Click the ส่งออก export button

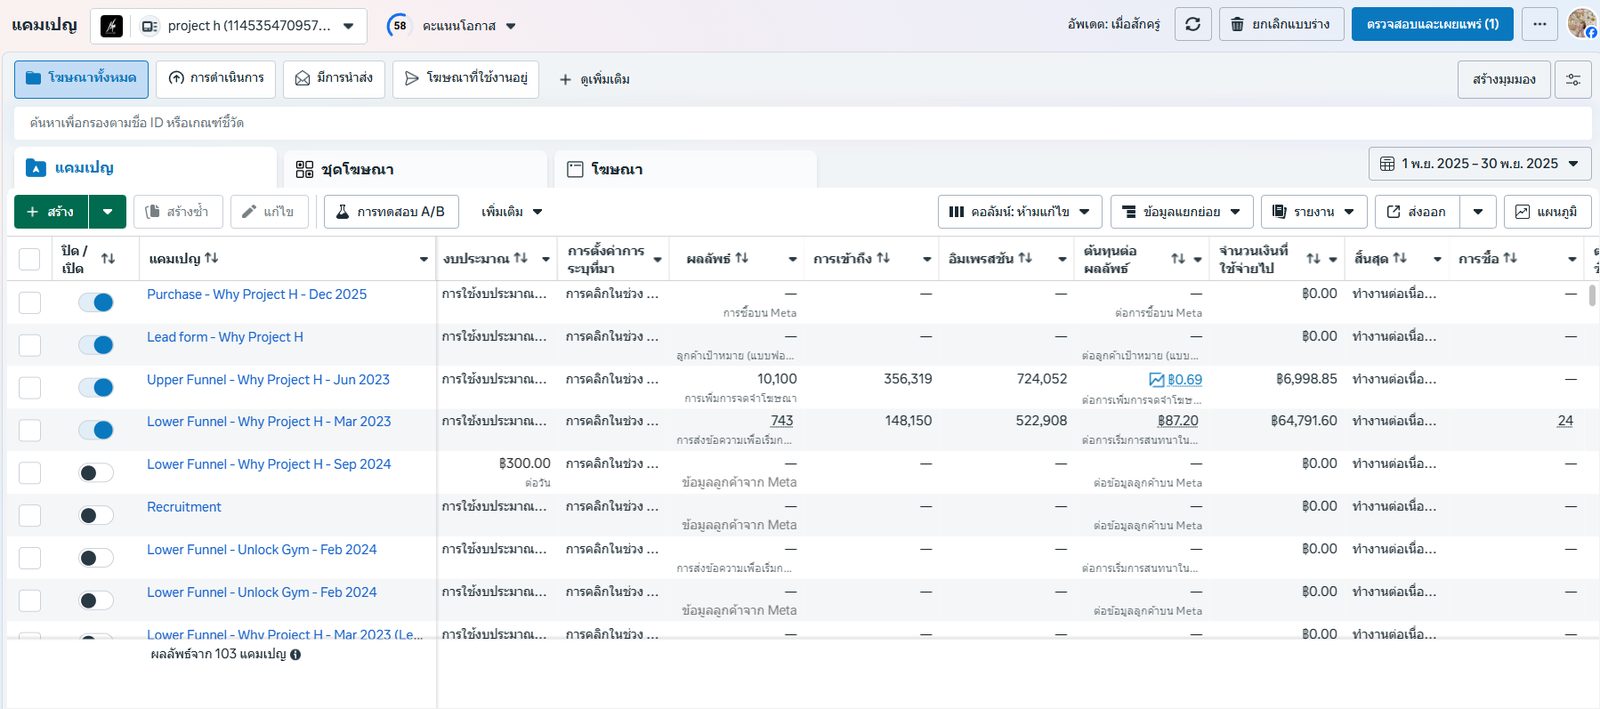(1417, 212)
